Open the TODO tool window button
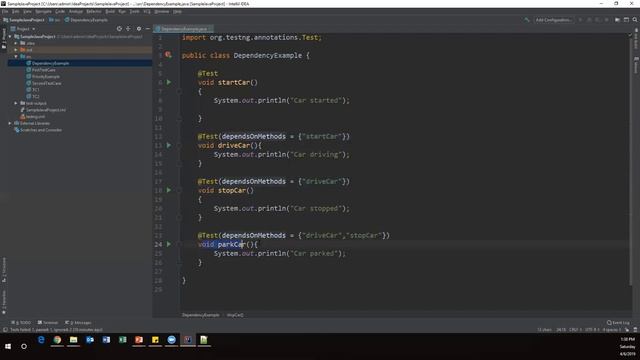 (21, 322)
